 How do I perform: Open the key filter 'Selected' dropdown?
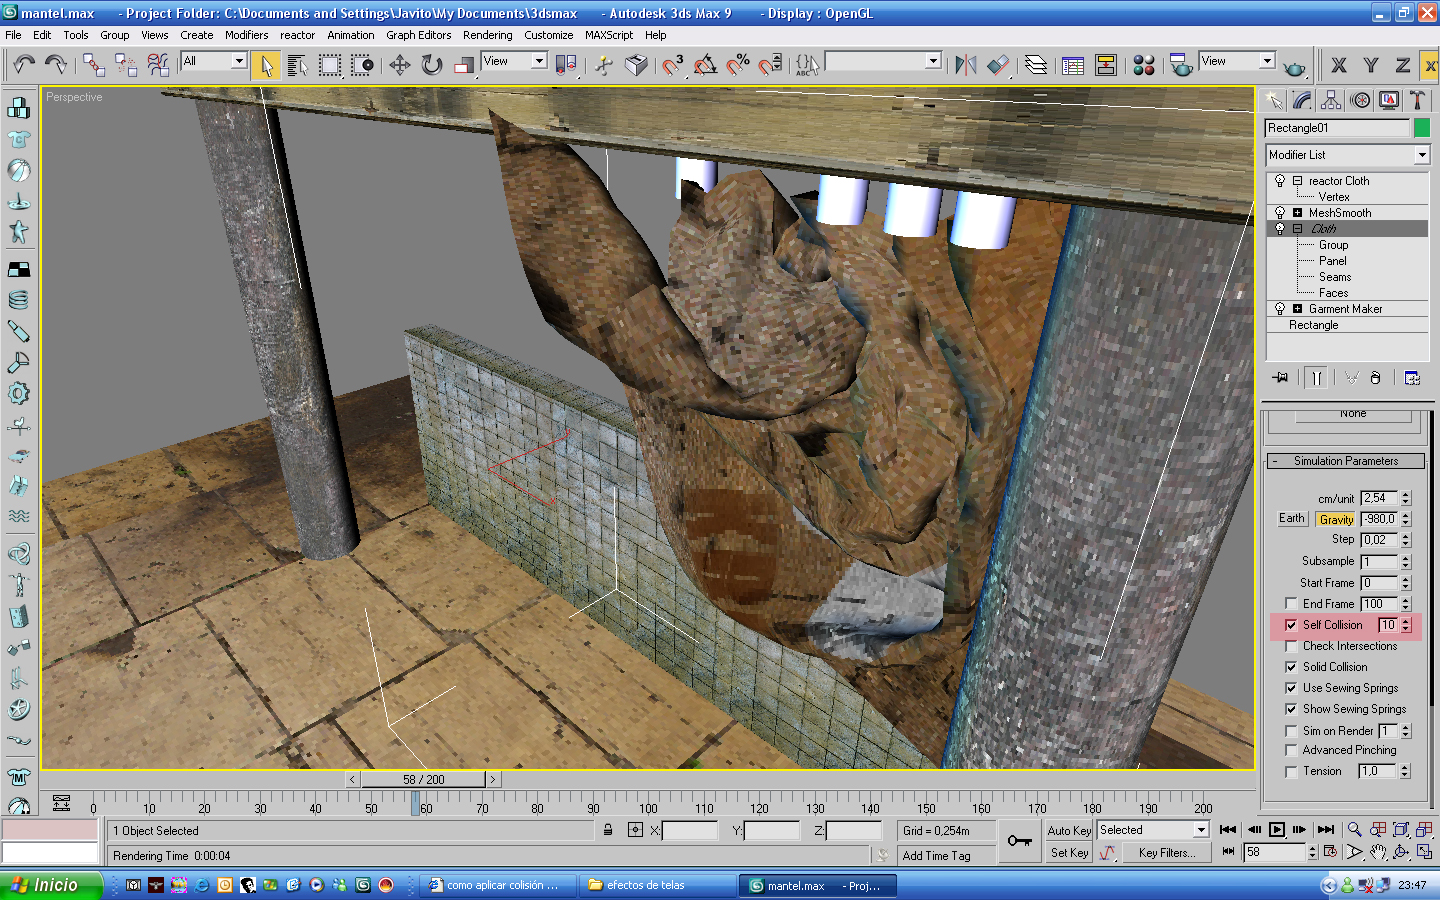(1153, 830)
